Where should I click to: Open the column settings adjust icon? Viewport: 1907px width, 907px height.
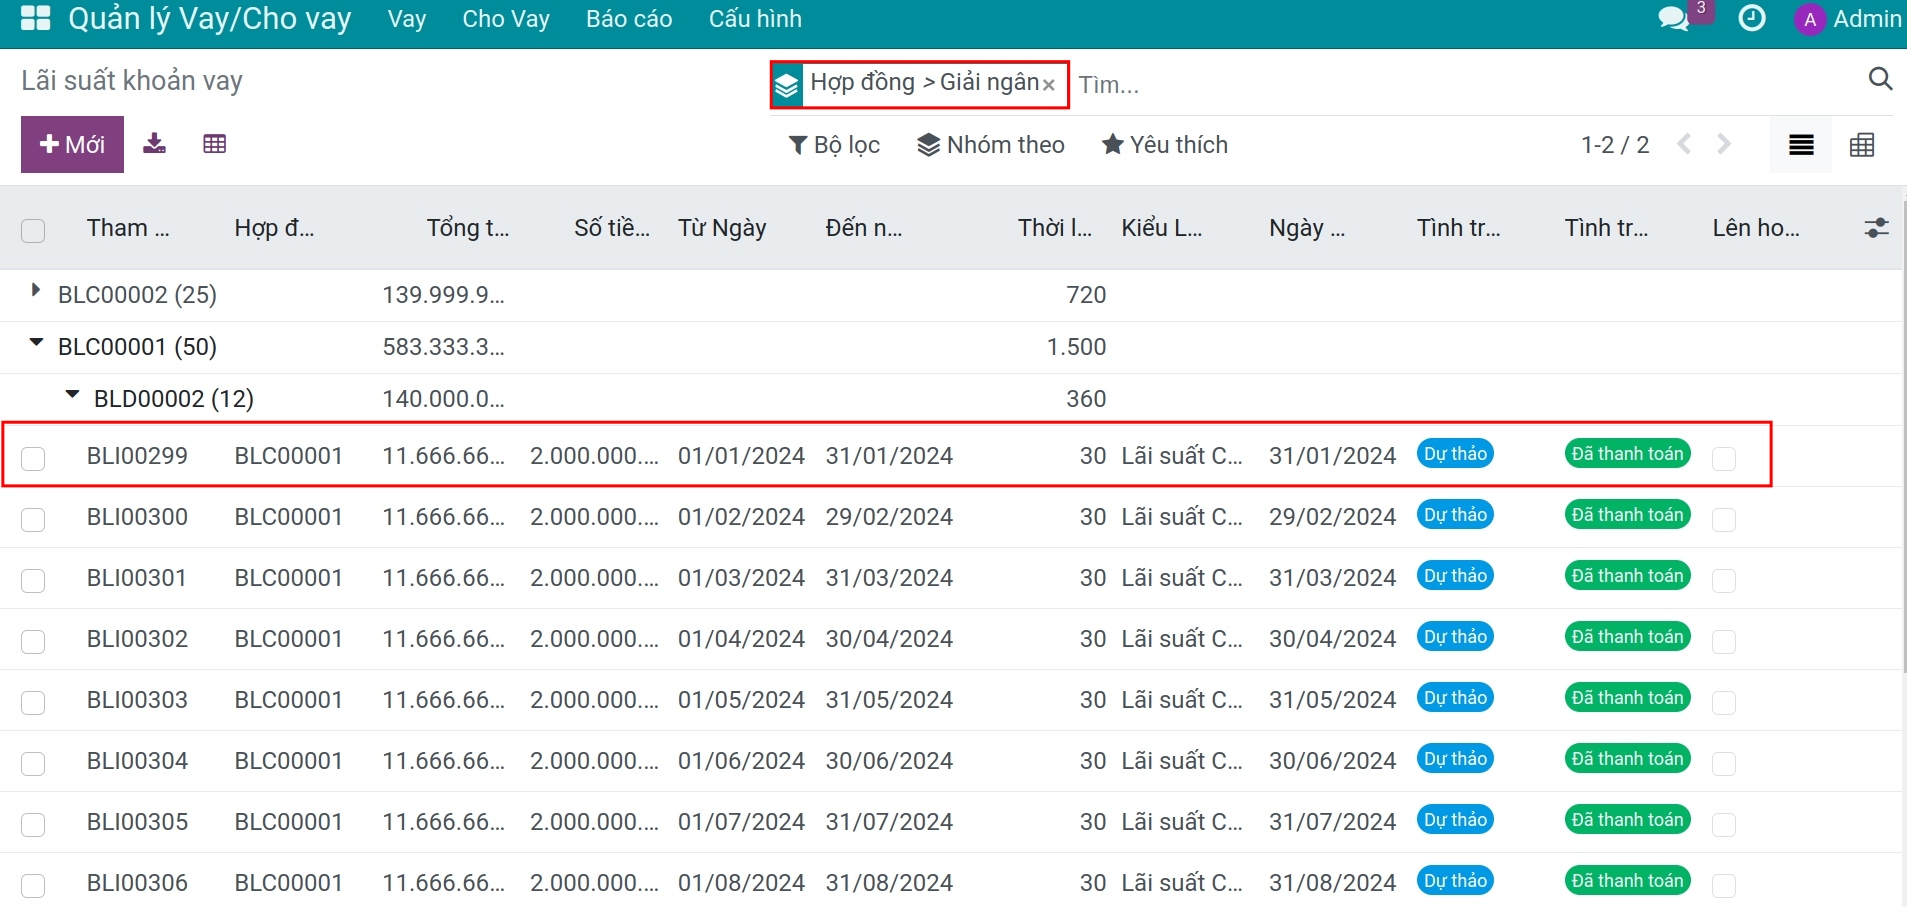pyautogui.click(x=1877, y=228)
